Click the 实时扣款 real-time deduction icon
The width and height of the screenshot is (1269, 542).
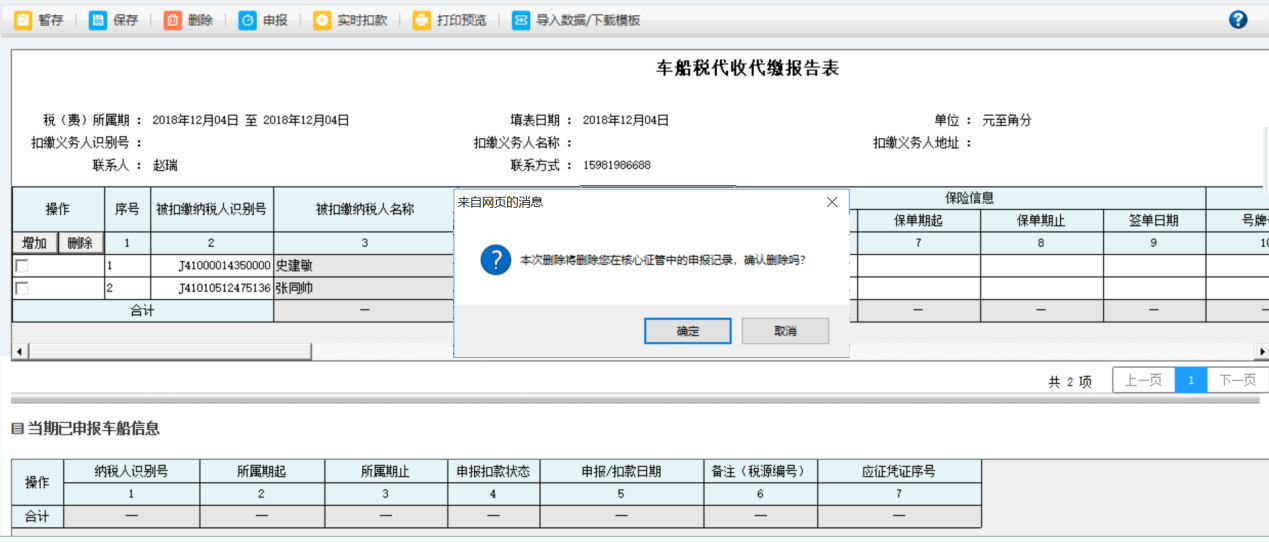click(322, 20)
